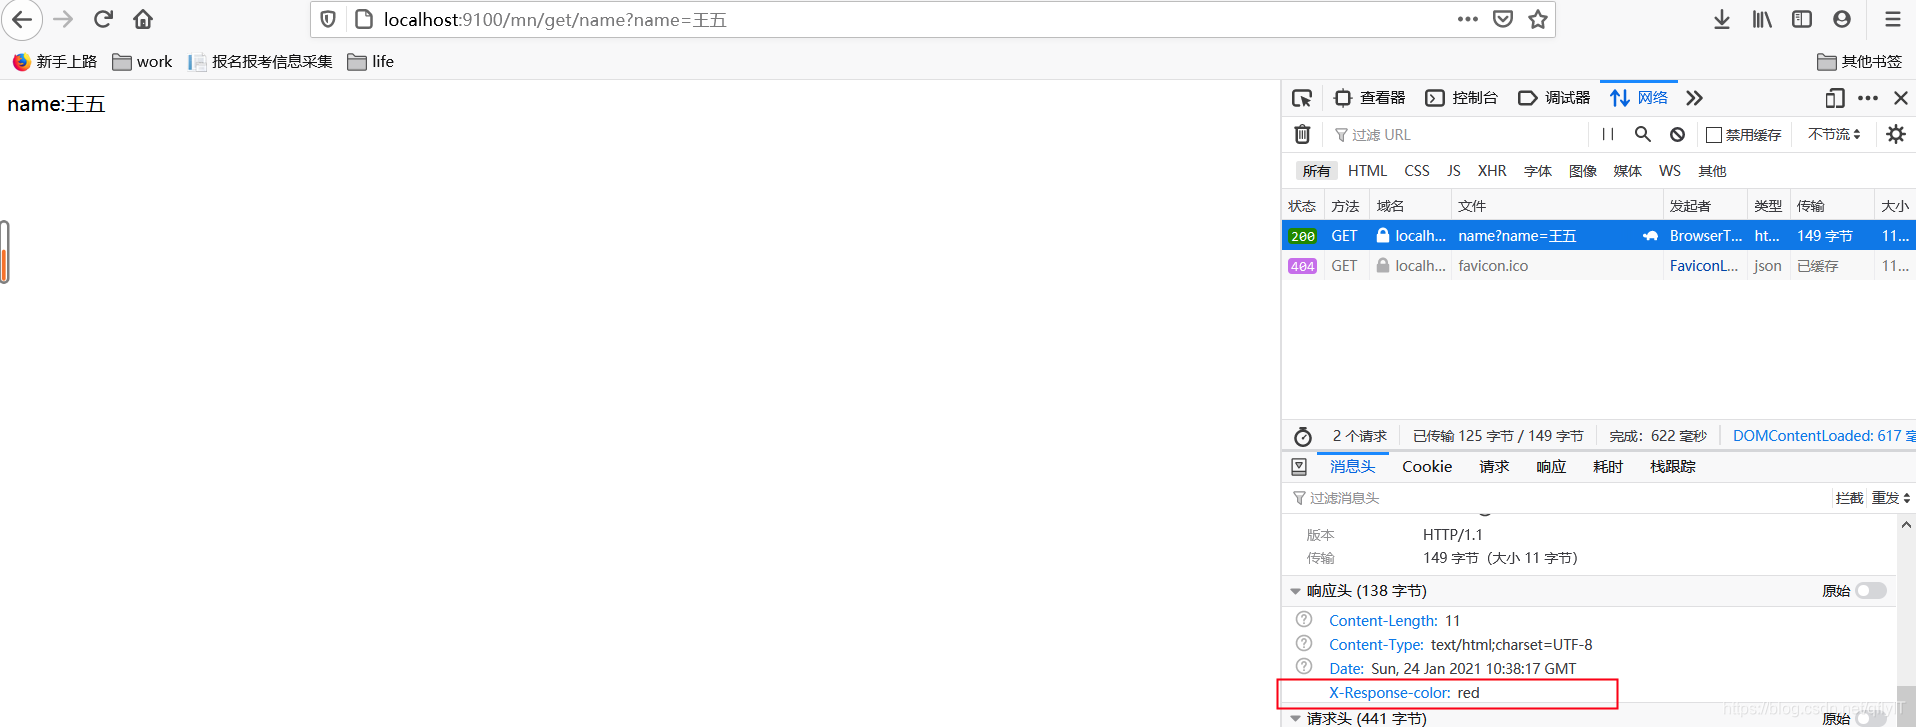This screenshot has width=1916, height=727.
Task: Open page actions three-dot menu in address bar
Action: pos(1467,19)
